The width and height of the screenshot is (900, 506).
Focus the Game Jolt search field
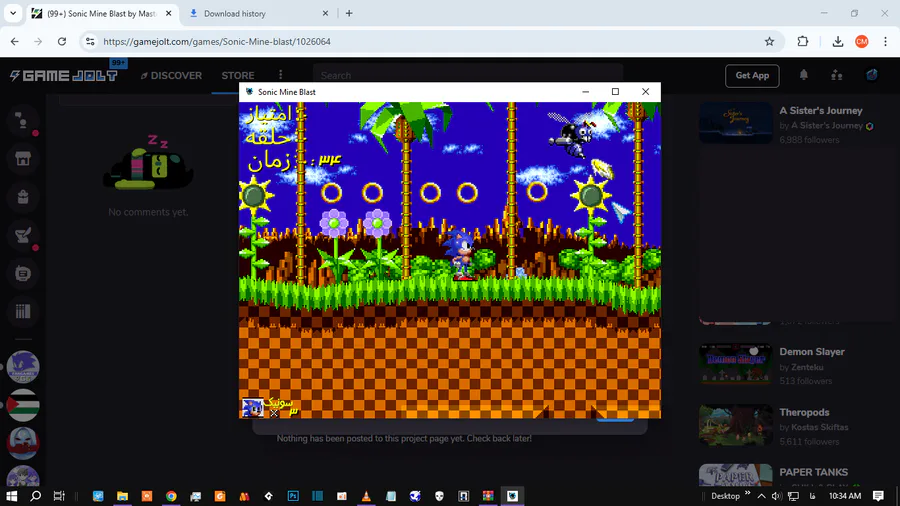(x=468, y=75)
